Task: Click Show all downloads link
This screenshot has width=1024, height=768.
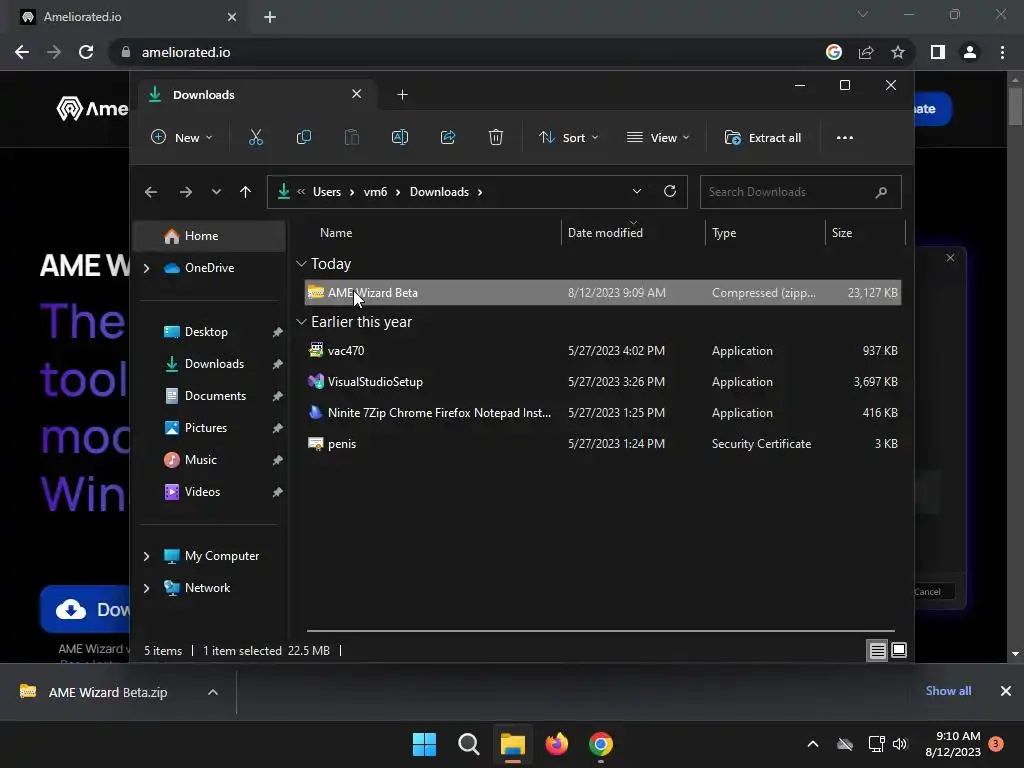Action: (x=948, y=691)
